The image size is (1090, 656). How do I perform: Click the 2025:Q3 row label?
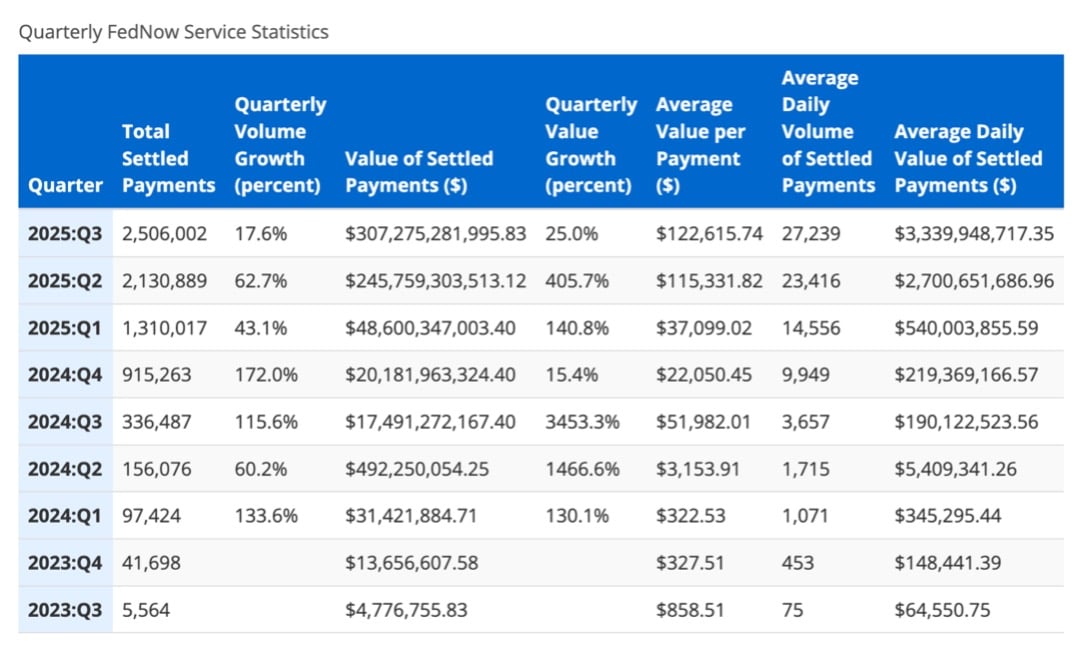click(x=65, y=233)
